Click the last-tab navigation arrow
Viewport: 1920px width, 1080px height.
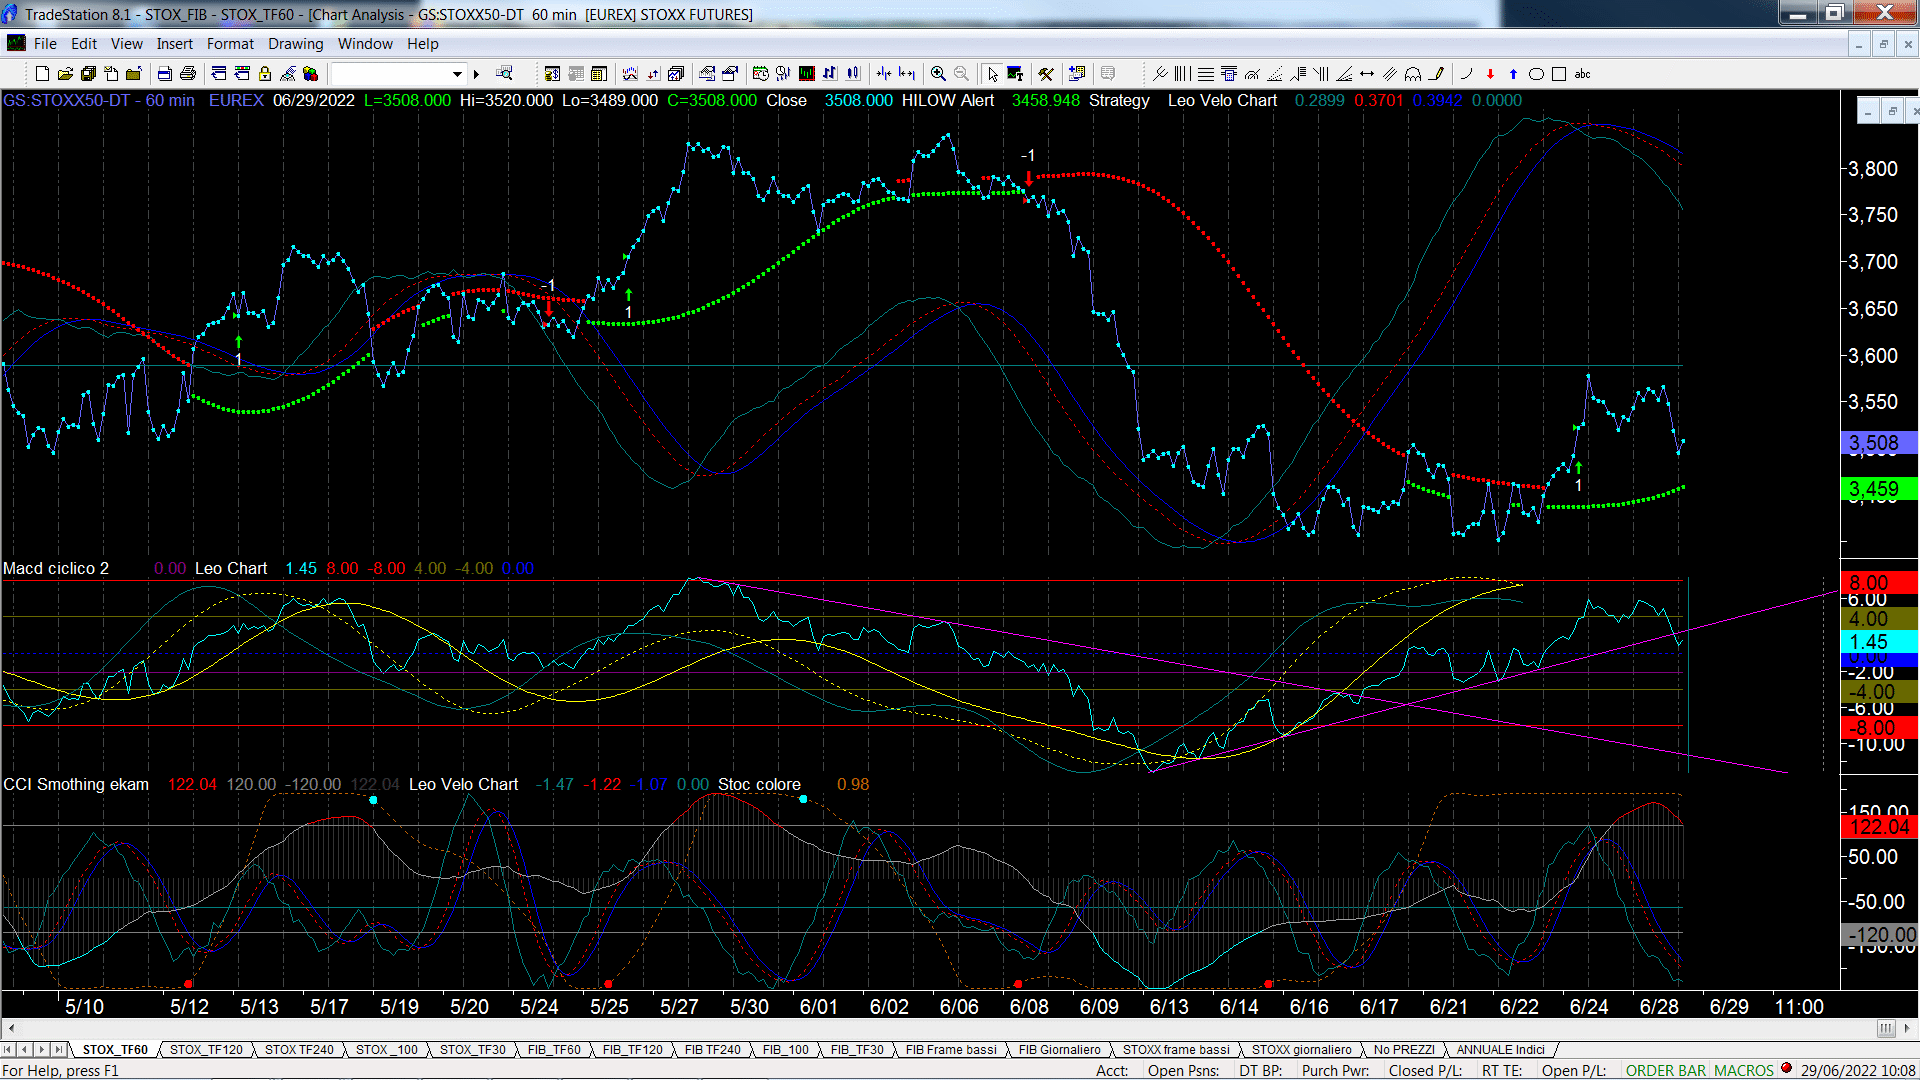[58, 1049]
